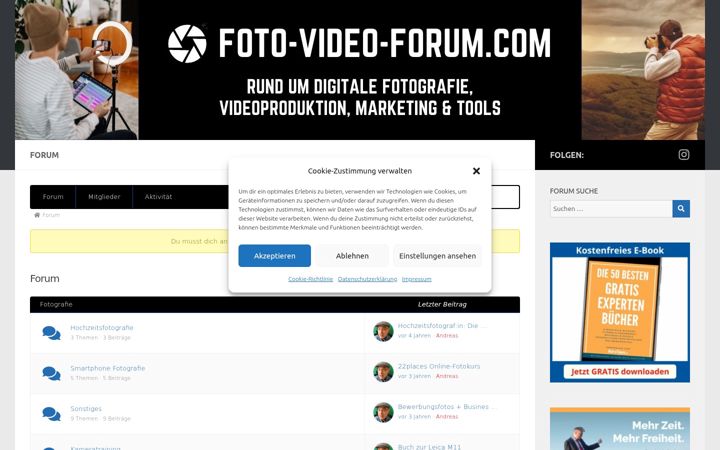Screen dimensions: 720x450
Task: Open the Cookie-Richtlinie link
Action: click(310, 279)
